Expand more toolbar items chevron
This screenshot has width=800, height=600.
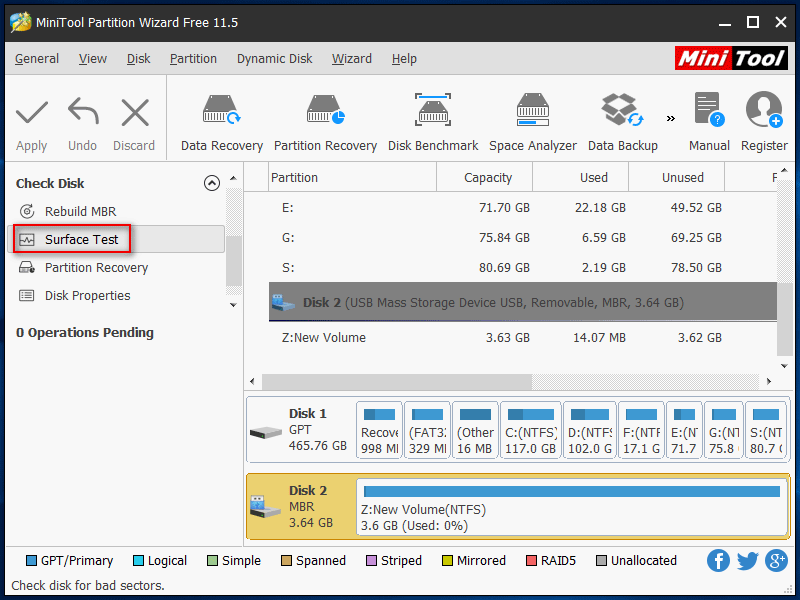click(x=671, y=118)
